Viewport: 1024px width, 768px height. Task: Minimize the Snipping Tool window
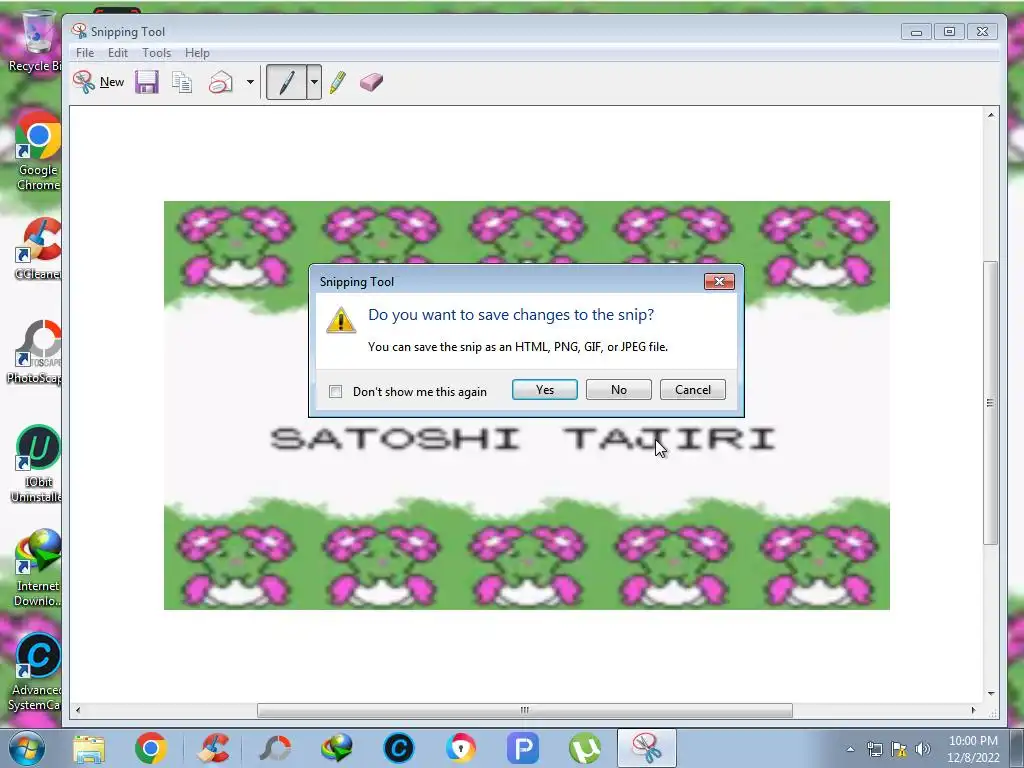[916, 31]
